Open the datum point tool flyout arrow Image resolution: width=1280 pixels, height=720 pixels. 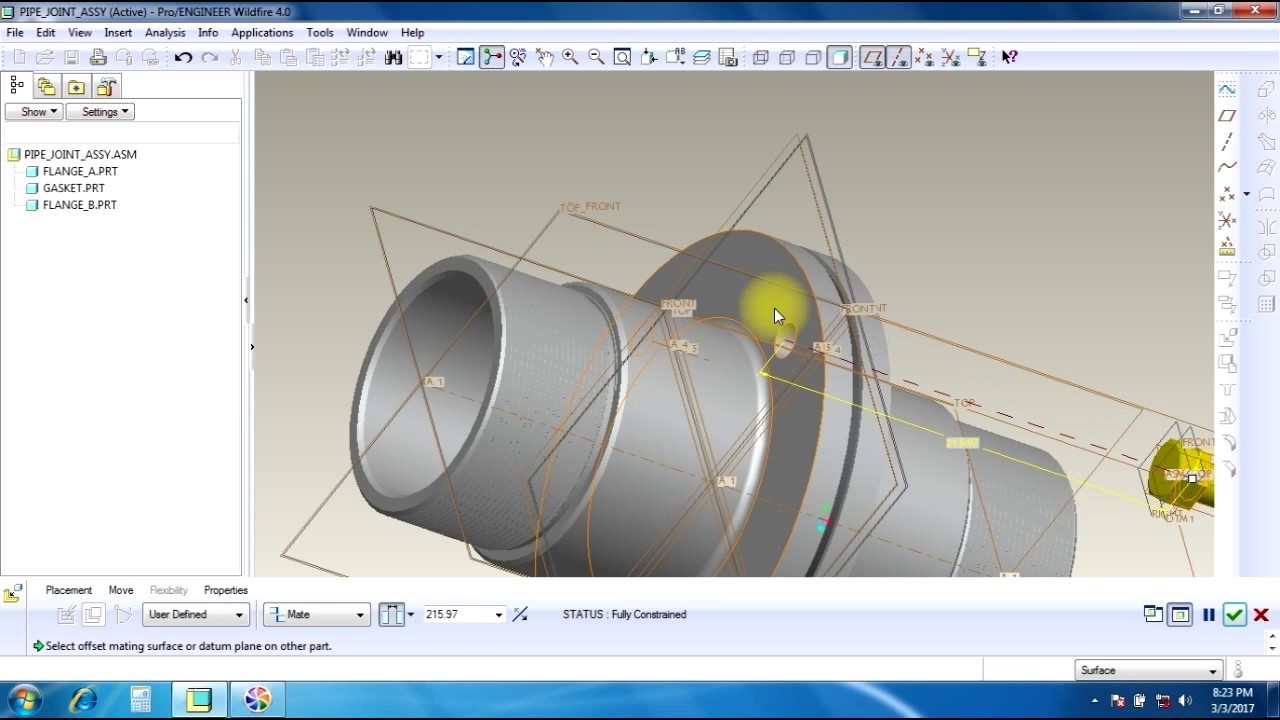click(x=1246, y=194)
